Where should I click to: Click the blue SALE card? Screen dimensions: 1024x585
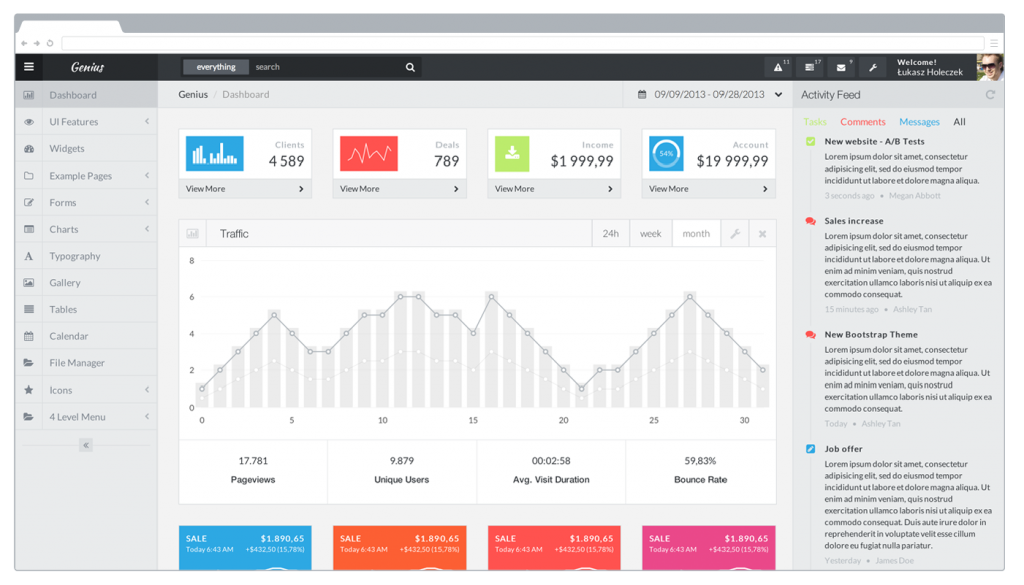[244, 545]
